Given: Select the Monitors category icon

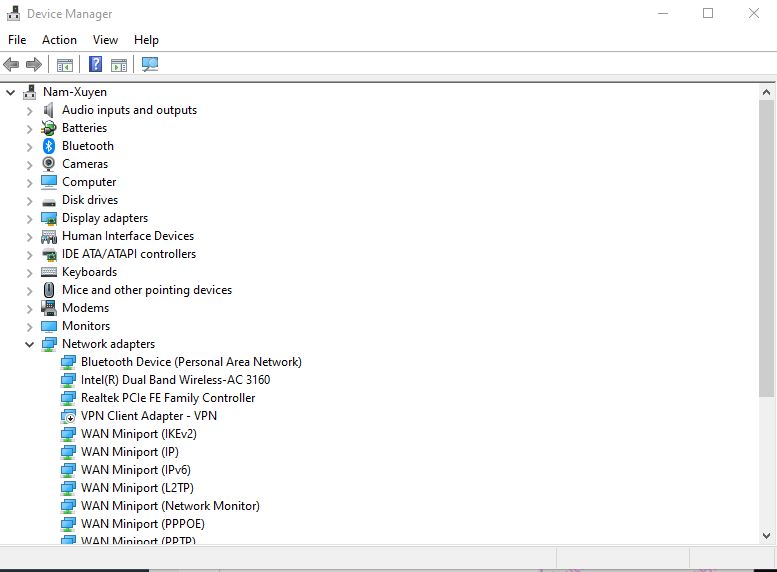Looking at the screenshot, I should pos(49,326).
